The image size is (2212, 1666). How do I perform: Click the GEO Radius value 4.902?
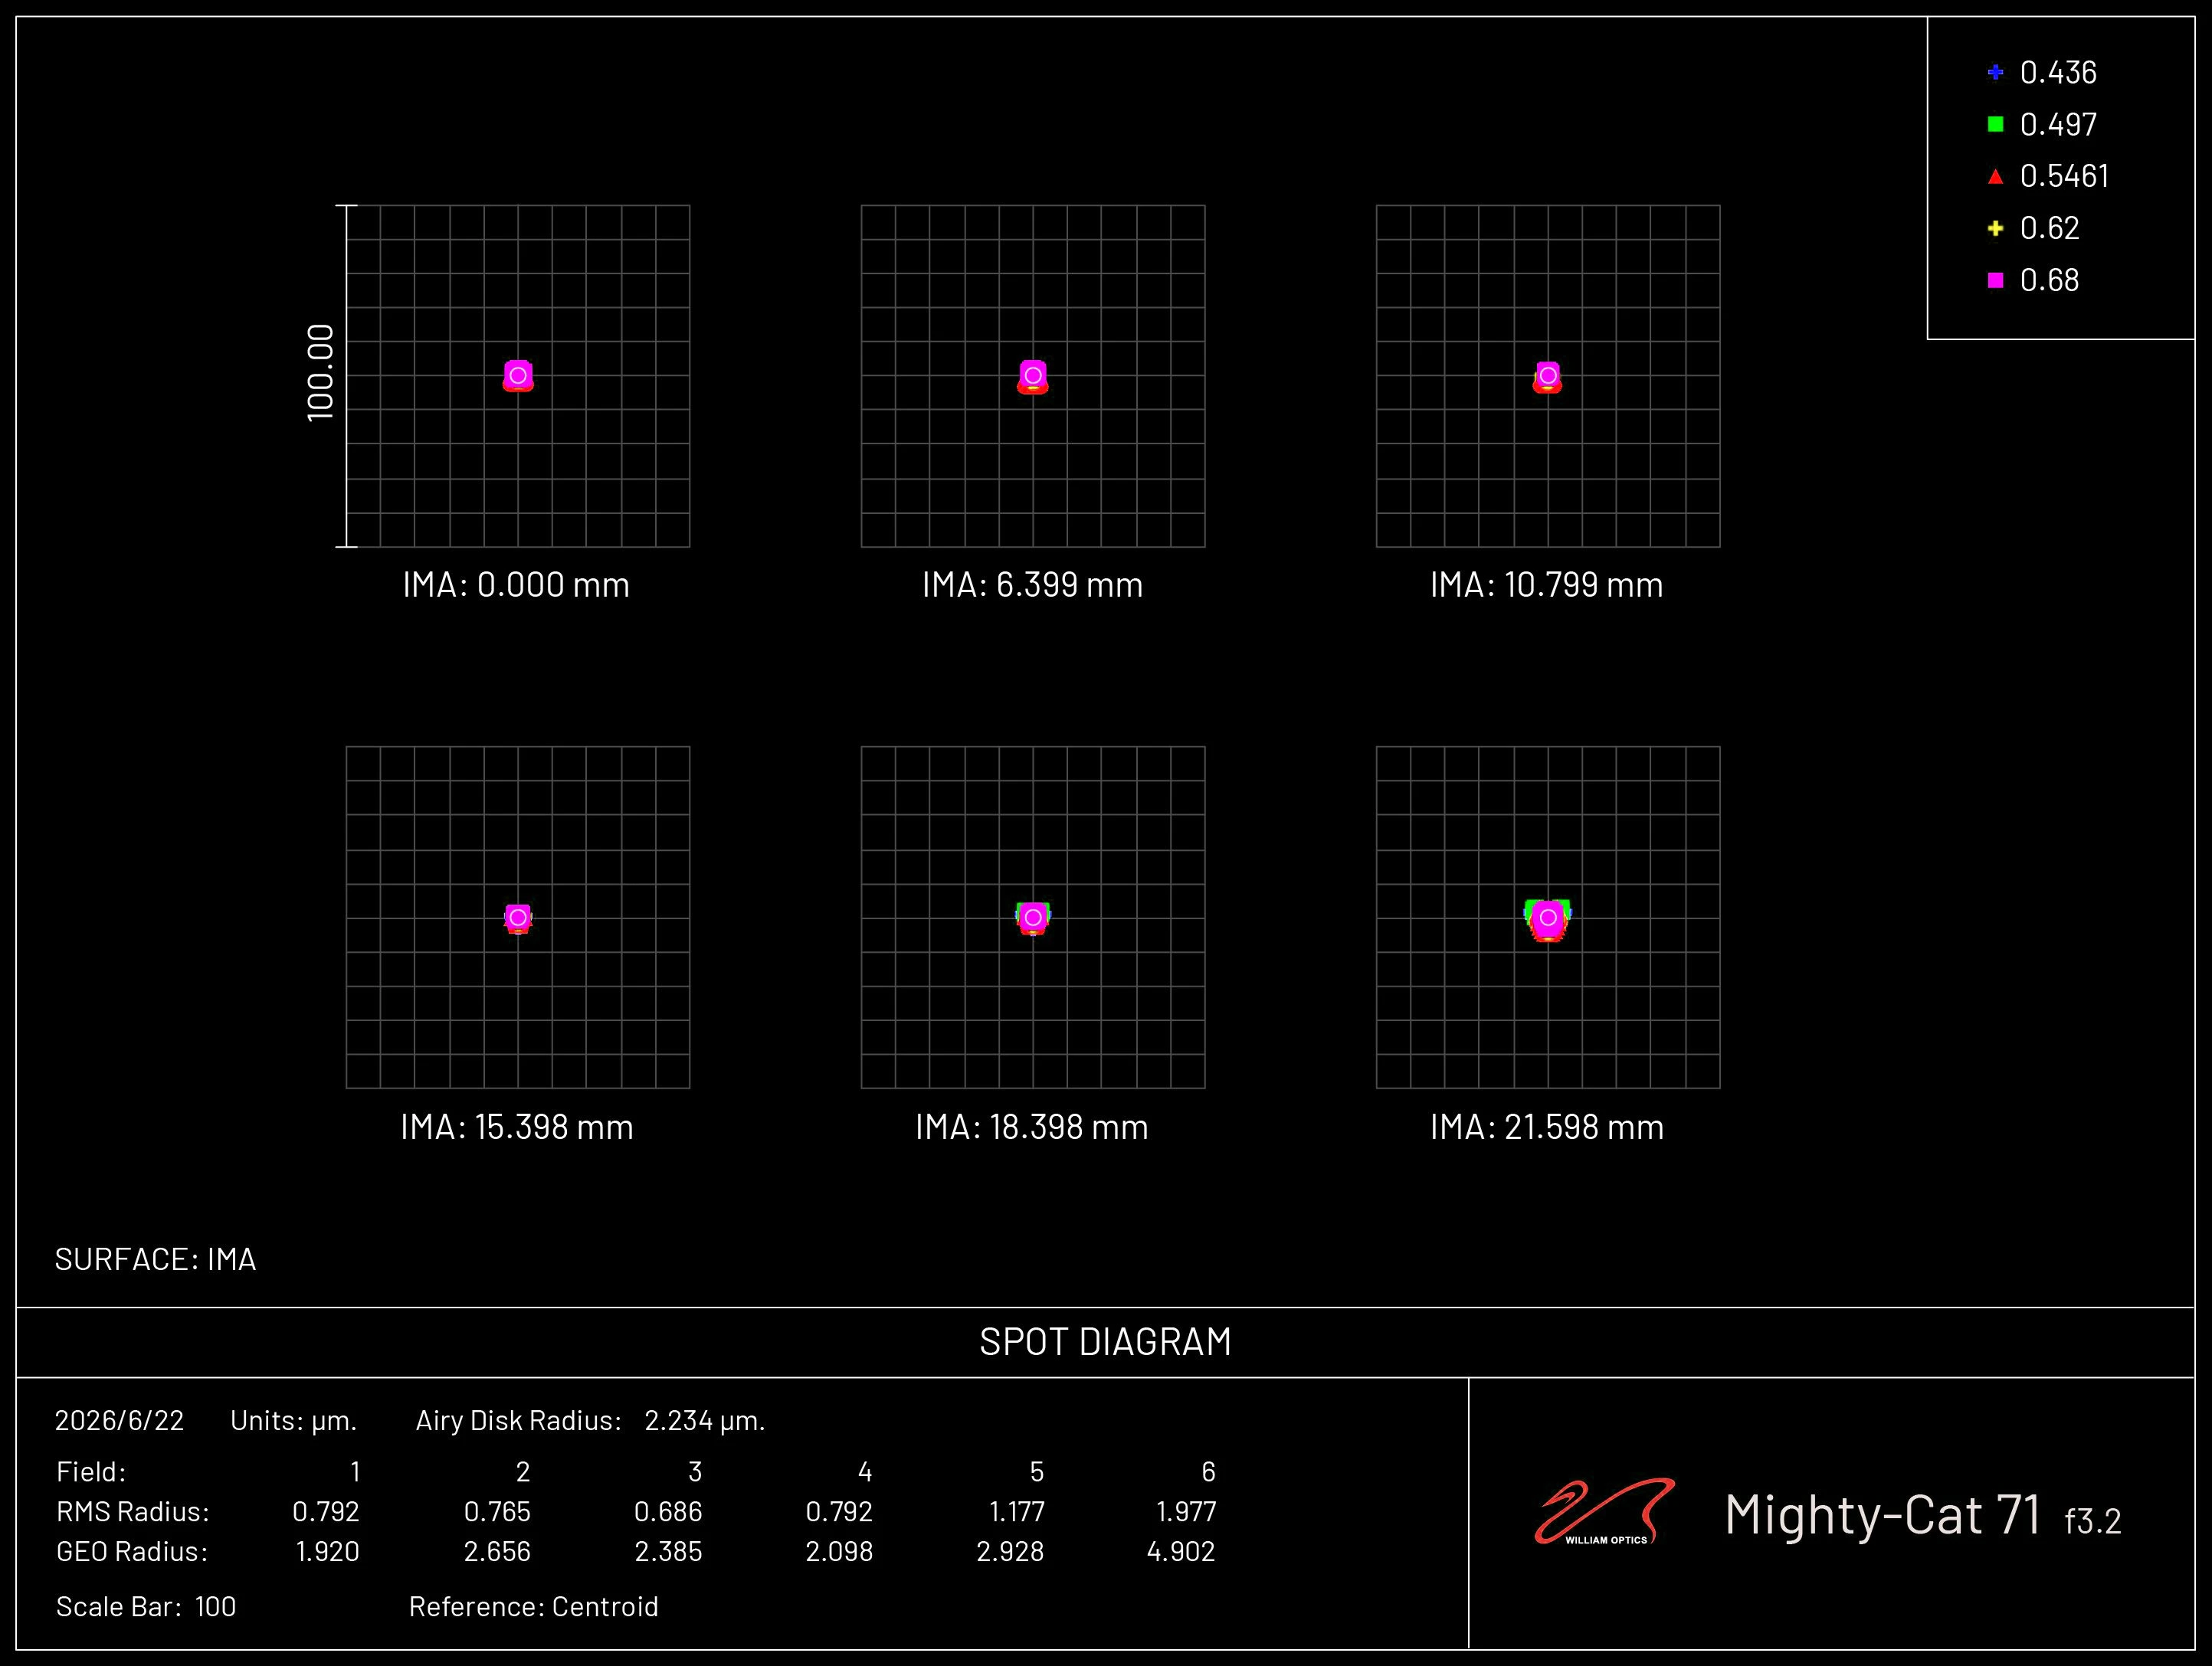click(1181, 1552)
